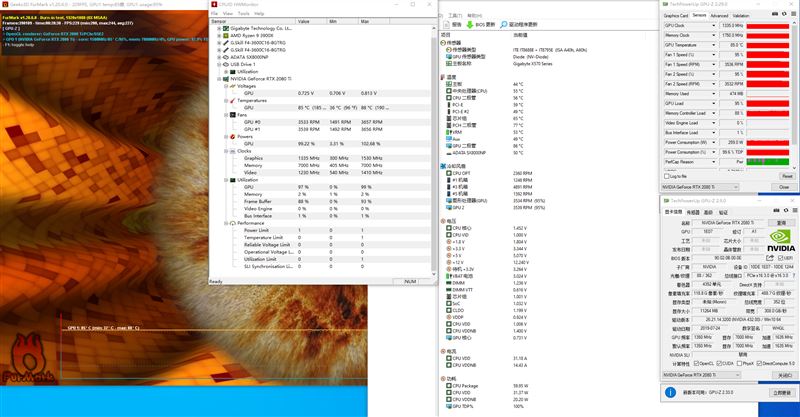Click the Value column header in HWMonitor
Screen dimensions: 800x417
310,21
